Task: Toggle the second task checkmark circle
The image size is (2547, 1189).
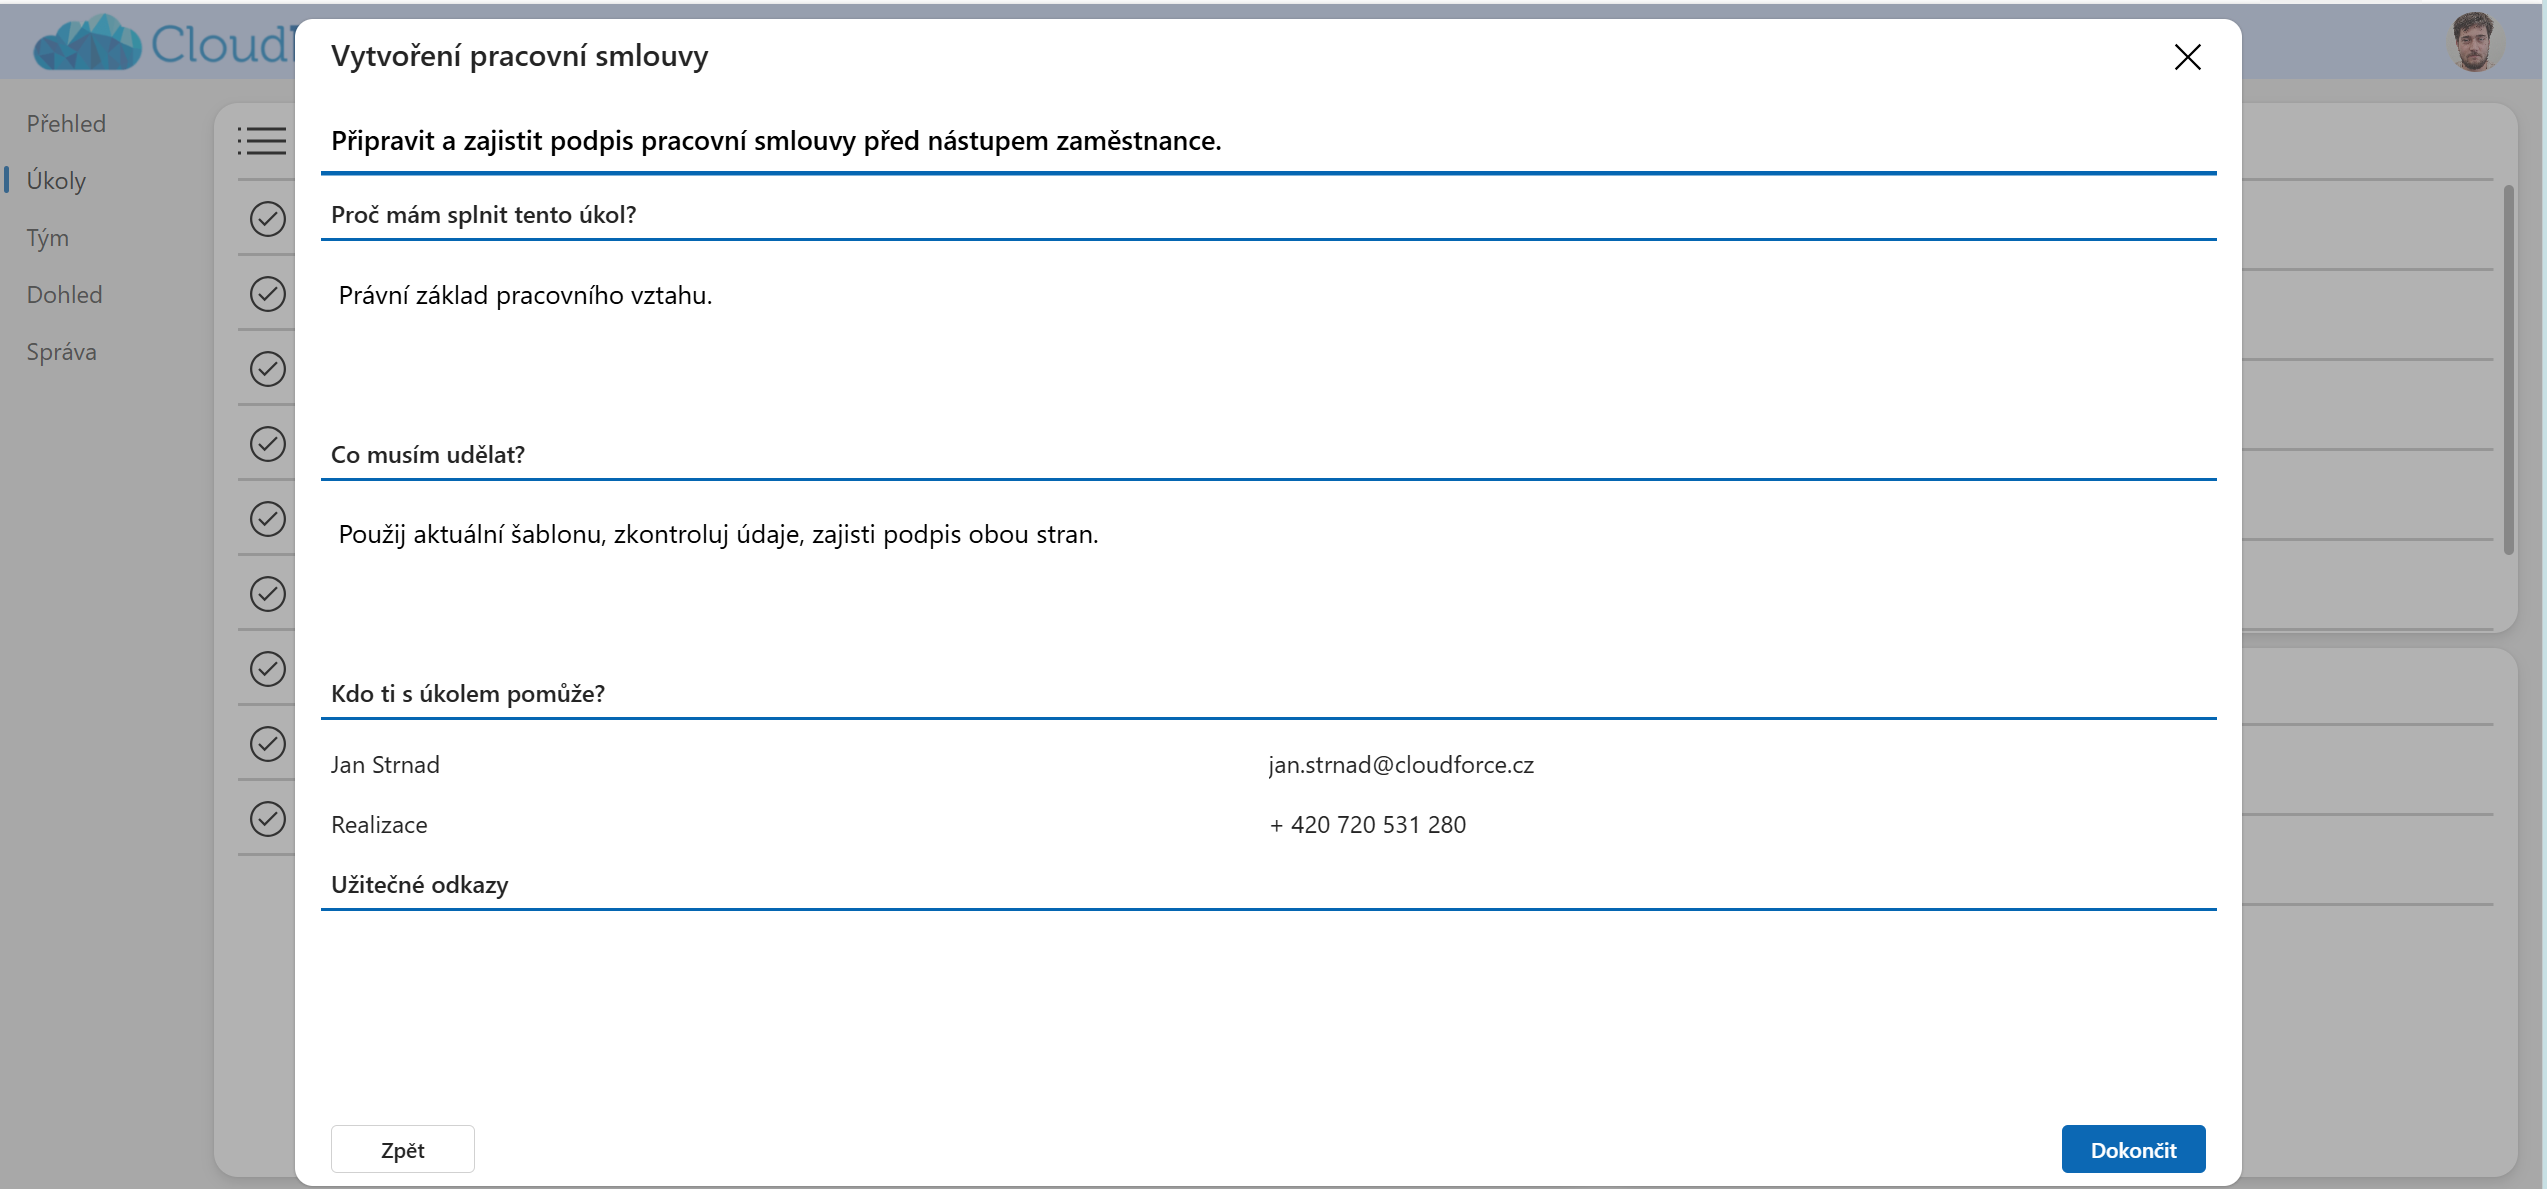Action: click(x=267, y=294)
